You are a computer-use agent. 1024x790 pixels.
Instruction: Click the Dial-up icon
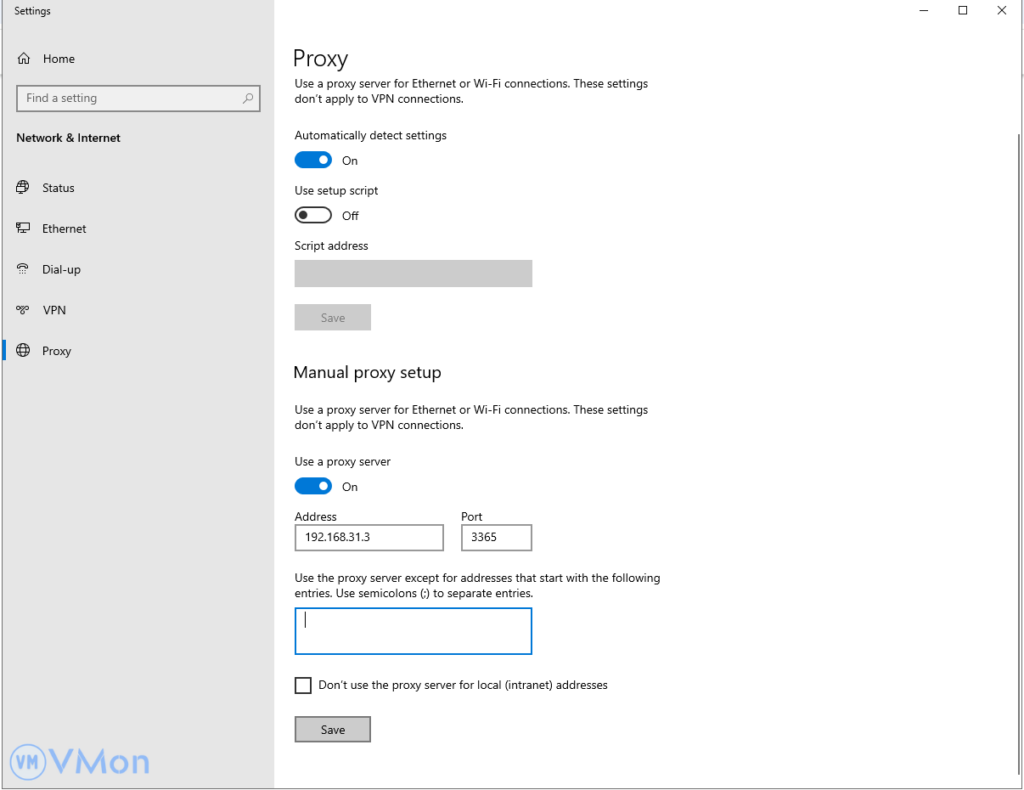pyautogui.click(x=23, y=270)
